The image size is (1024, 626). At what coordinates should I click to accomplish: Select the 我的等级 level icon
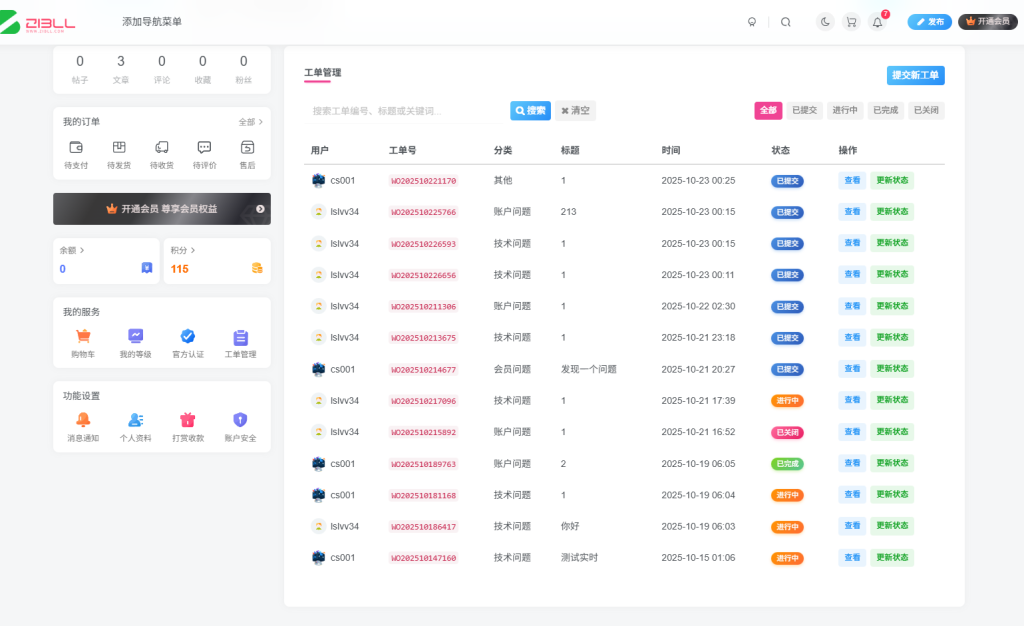pyautogui.click(x=136, y=338)
